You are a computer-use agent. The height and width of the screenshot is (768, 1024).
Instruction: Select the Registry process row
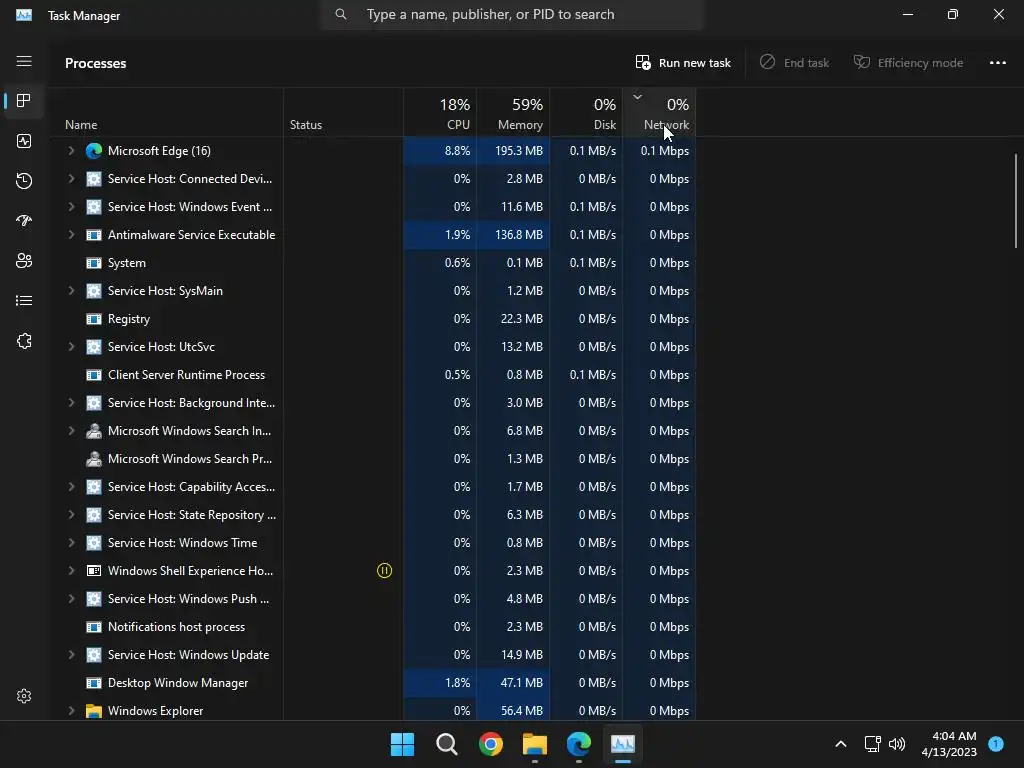pyautogui.click(x=373, y=319)
